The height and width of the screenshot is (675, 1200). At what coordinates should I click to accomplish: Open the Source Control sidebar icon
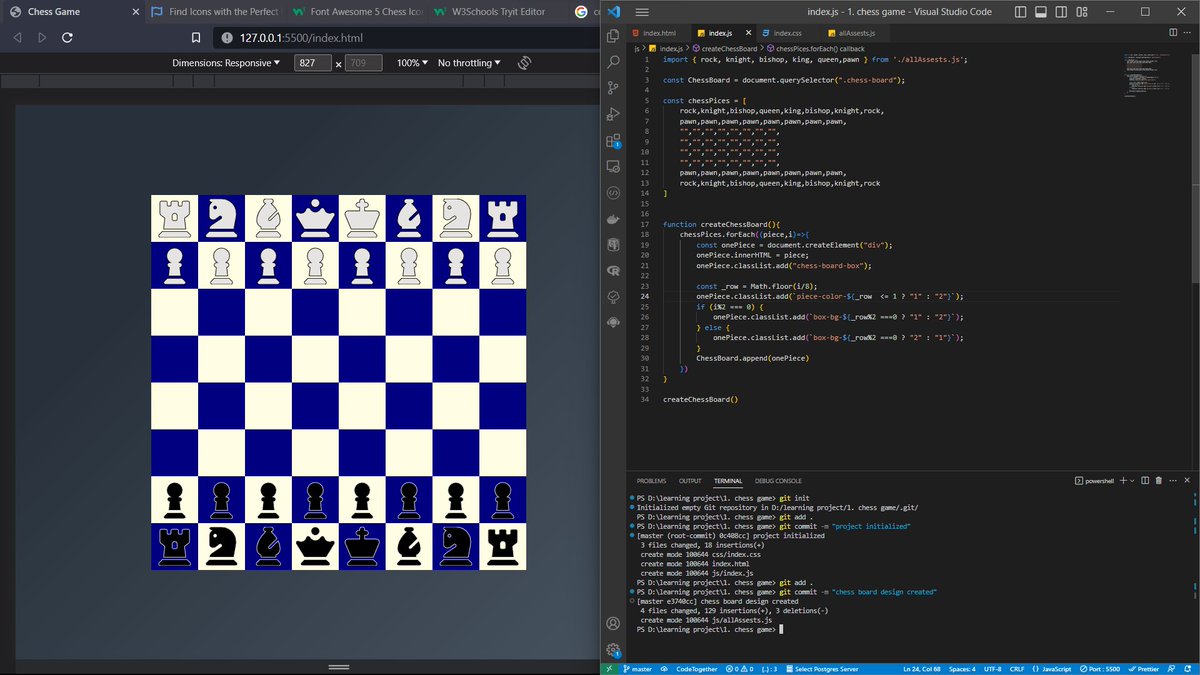tap(612, 87)
